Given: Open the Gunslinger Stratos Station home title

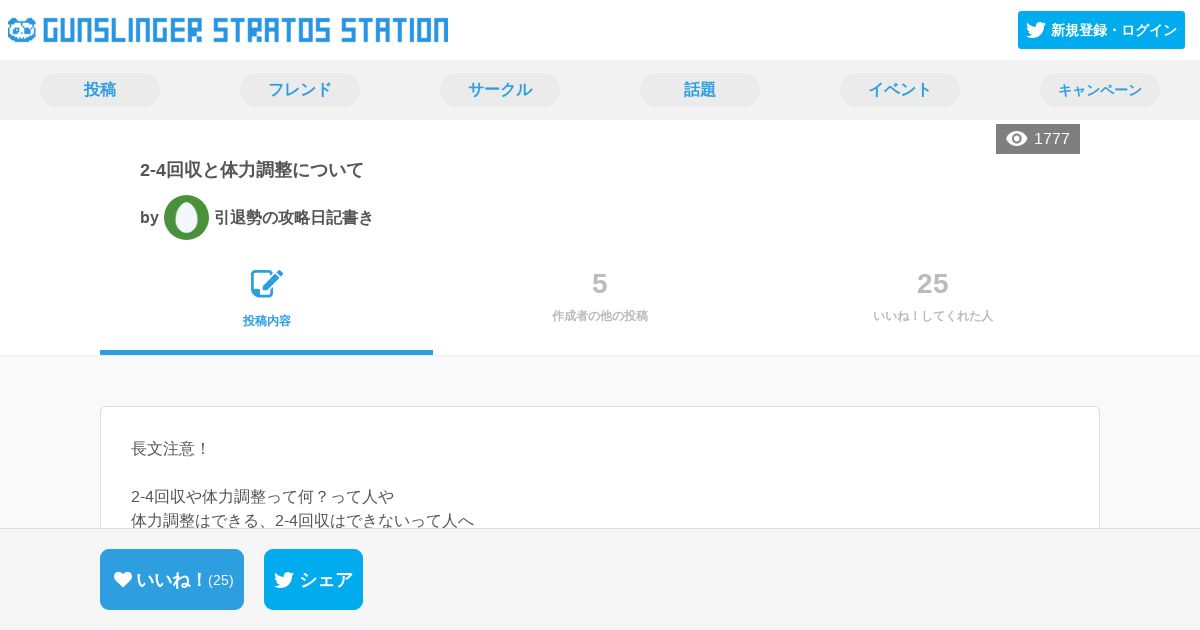Looking at the screenshot, I should point(246,30).
